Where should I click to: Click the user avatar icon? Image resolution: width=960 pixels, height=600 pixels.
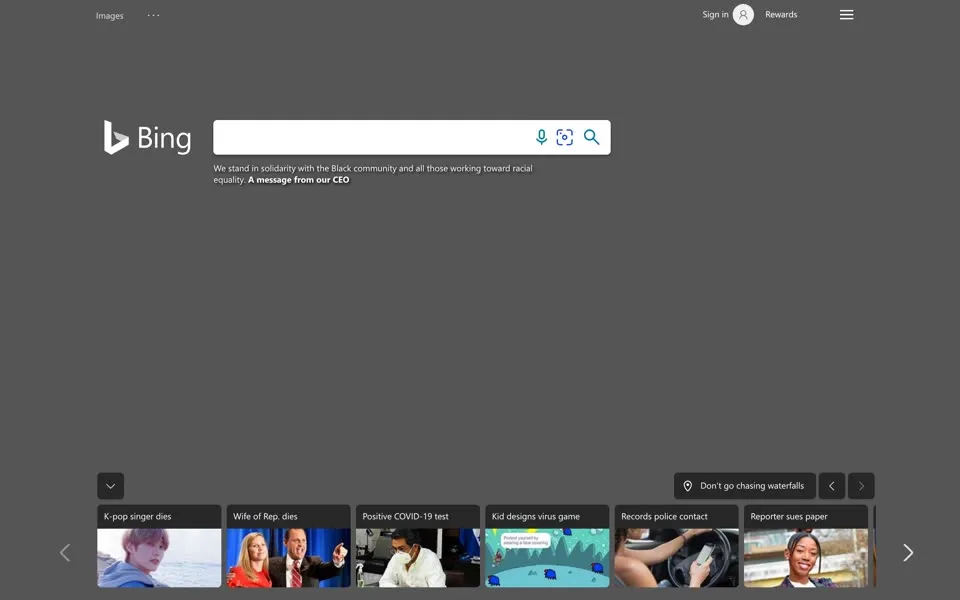[x=743, y=15]
